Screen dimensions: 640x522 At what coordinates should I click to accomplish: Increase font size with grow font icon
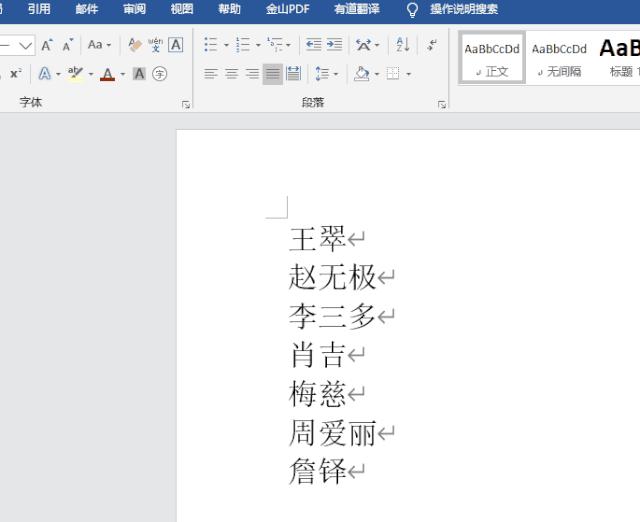(47, 45)
